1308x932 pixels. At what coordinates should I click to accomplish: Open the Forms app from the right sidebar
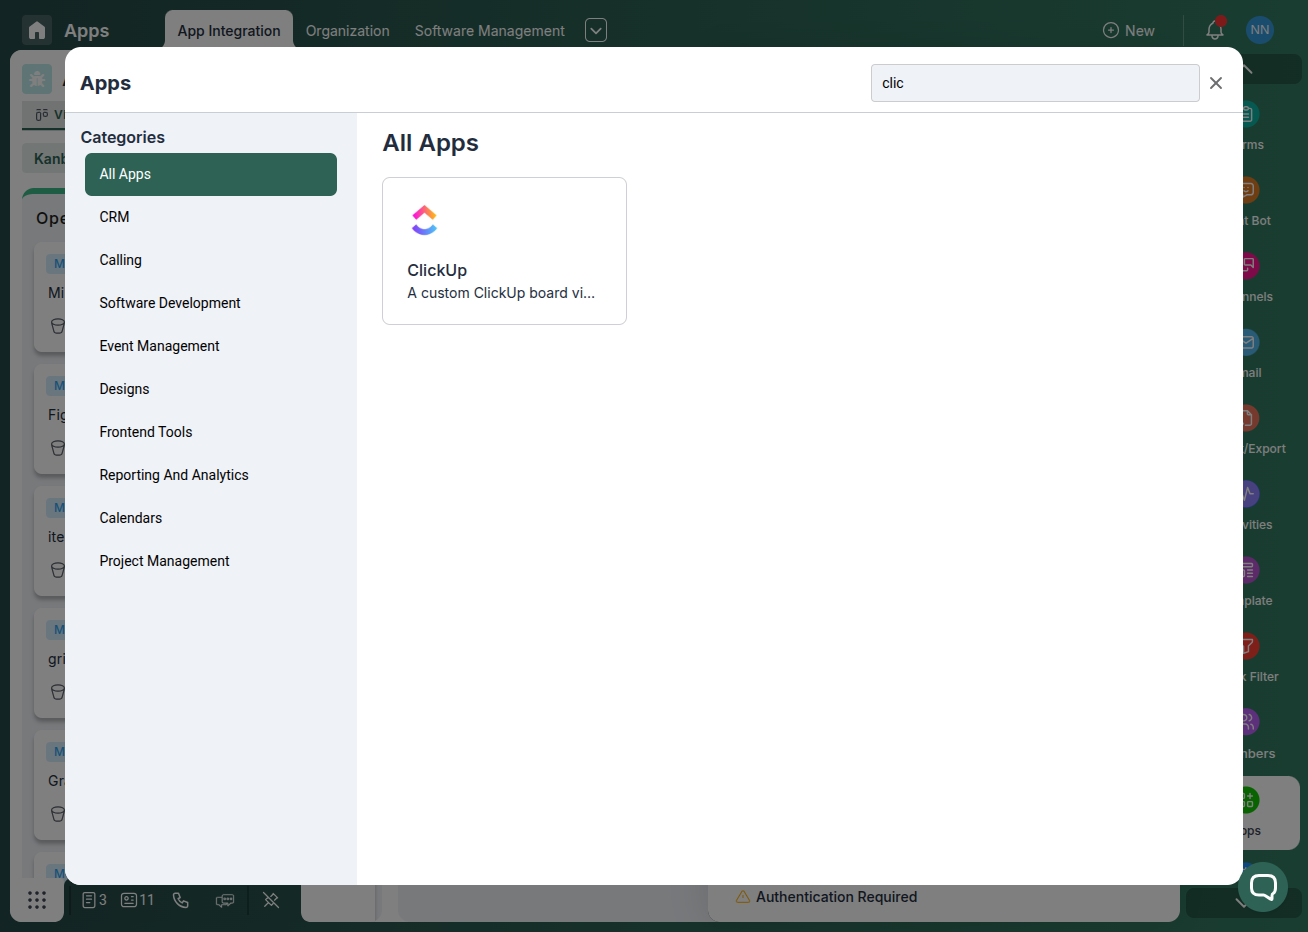coord(1246,114)
